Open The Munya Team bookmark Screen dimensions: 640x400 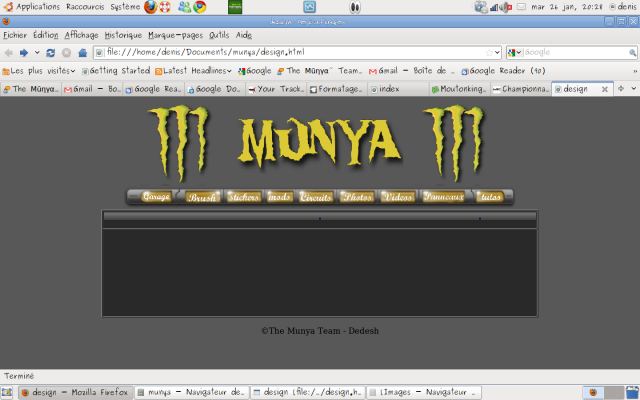coord(320,71)
